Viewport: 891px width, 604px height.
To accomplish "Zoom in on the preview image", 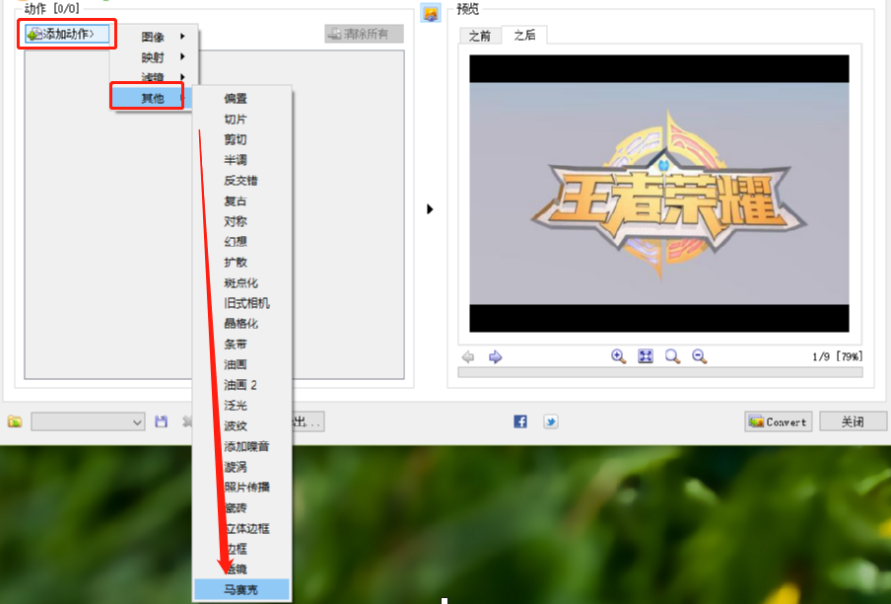I will 618,356.
